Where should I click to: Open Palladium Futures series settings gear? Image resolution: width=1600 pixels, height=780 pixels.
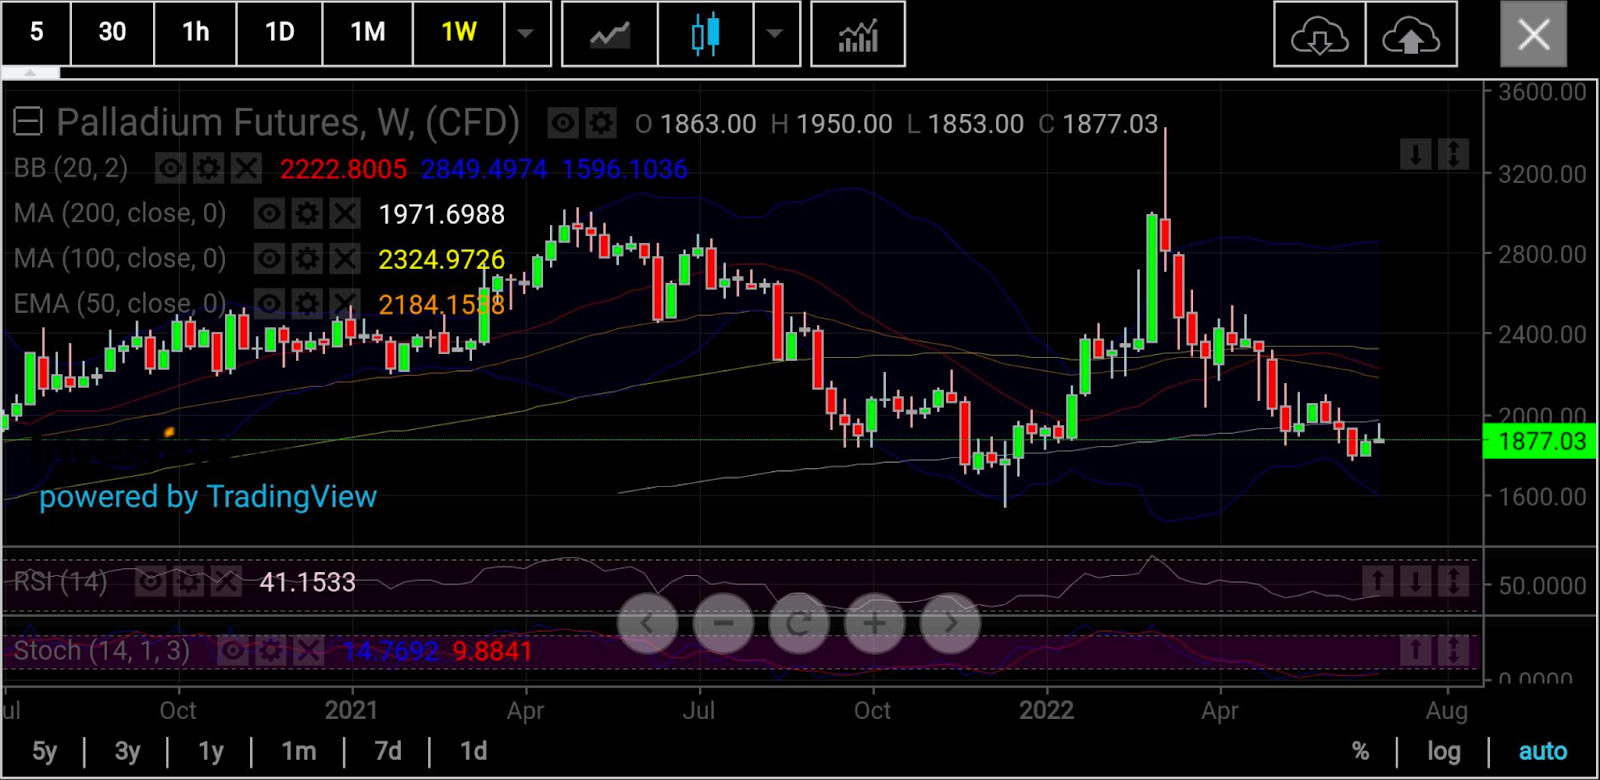point(601,124)
